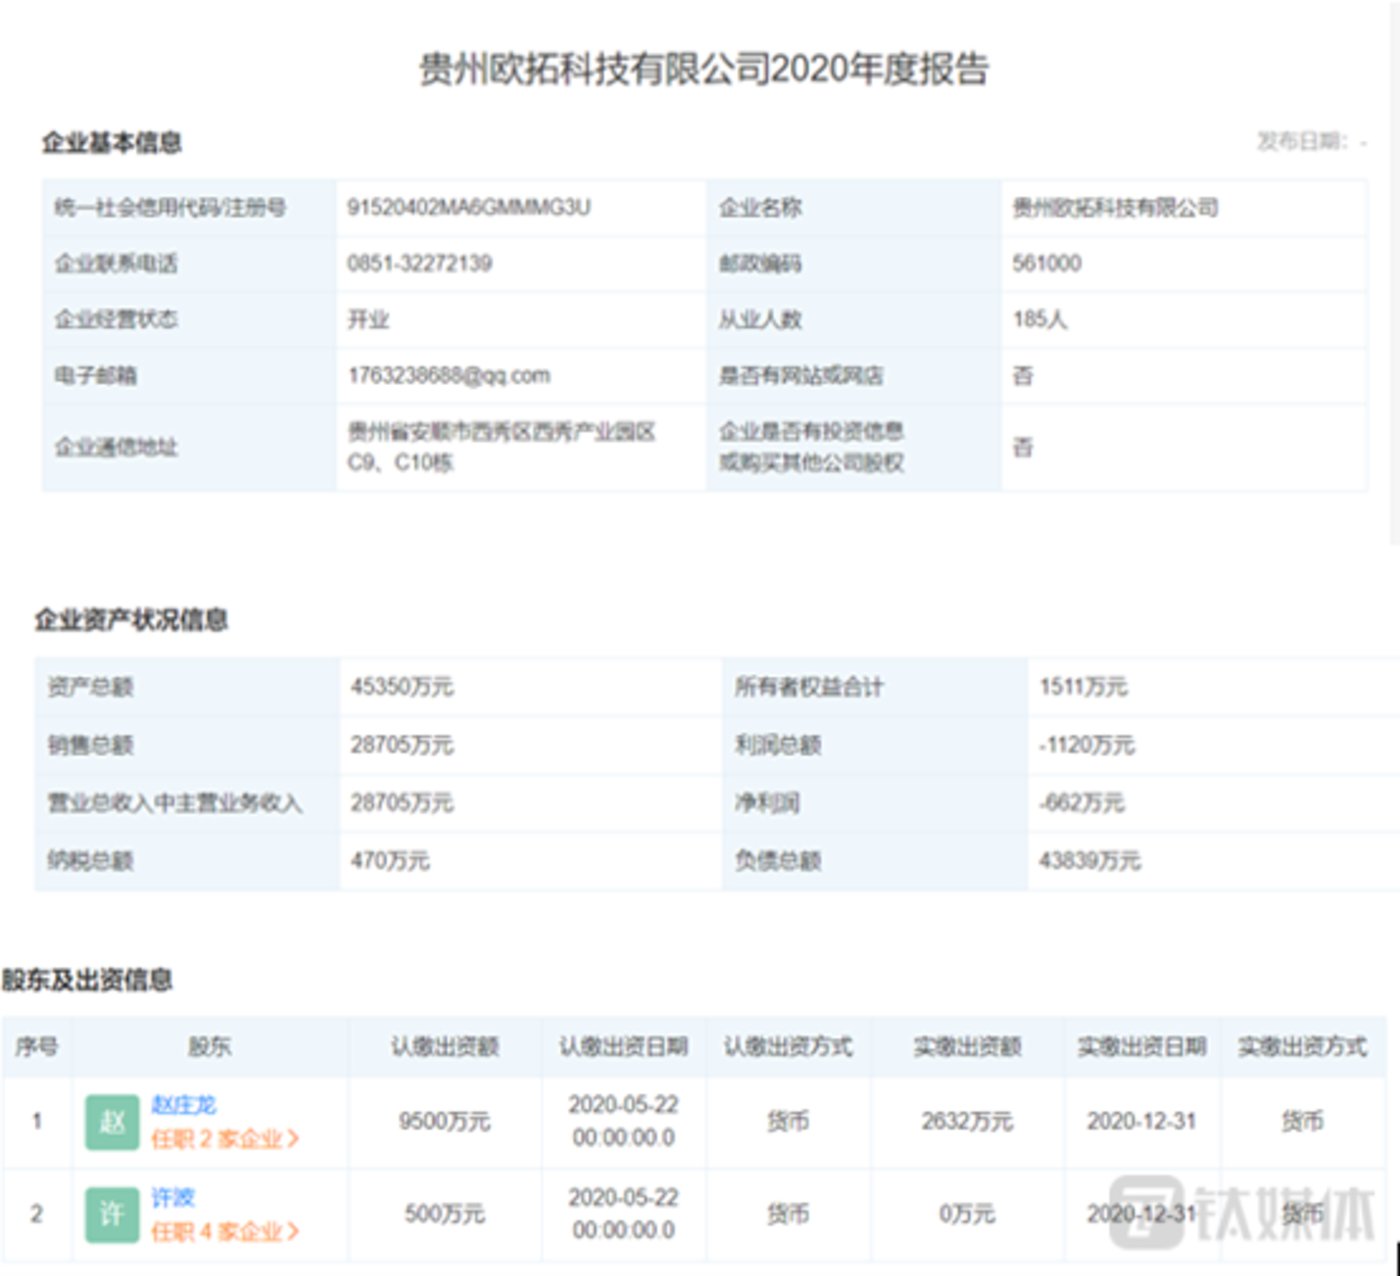Viewport: 1400px width, 1276px height.
Task: Click the green 许 shareholder avatar
Action: 112,1214
